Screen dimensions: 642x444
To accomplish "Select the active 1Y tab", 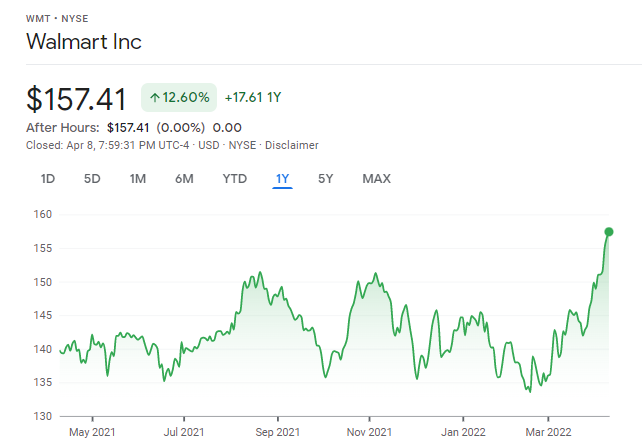I will [283, 179].
